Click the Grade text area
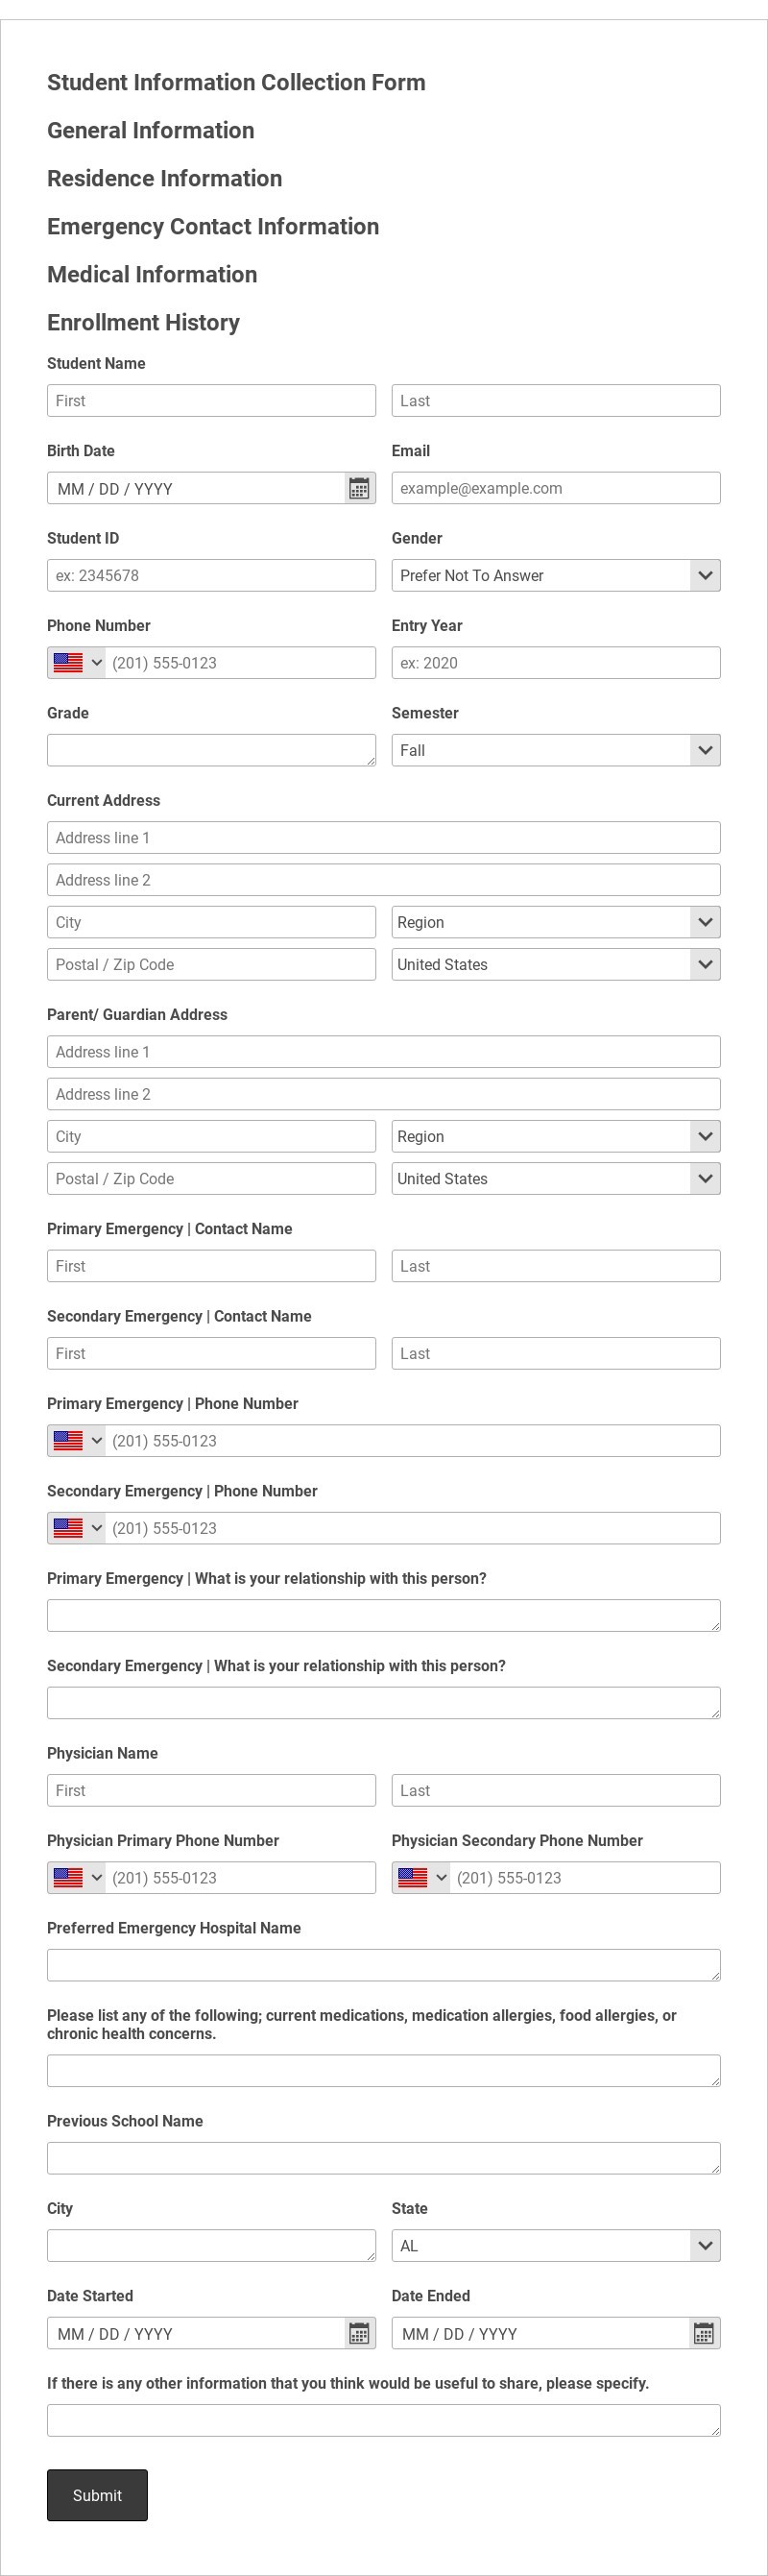Viewport: 768px width, 2576px height. [211, 750]
